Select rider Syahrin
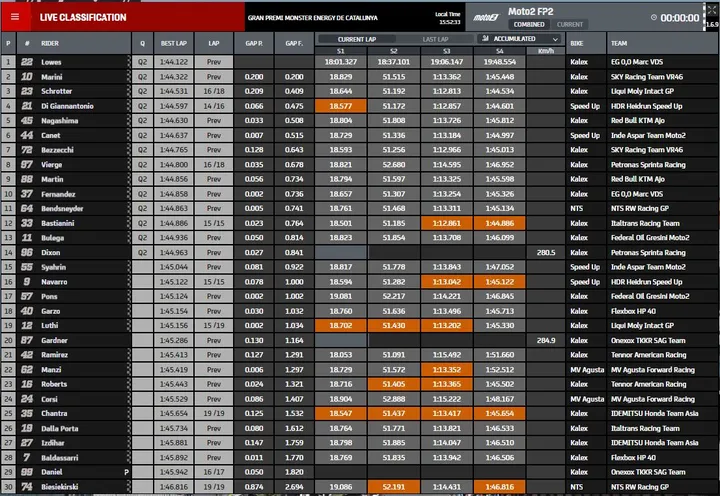The height and width of the screenshot is (496, 720). pos(53,267)
